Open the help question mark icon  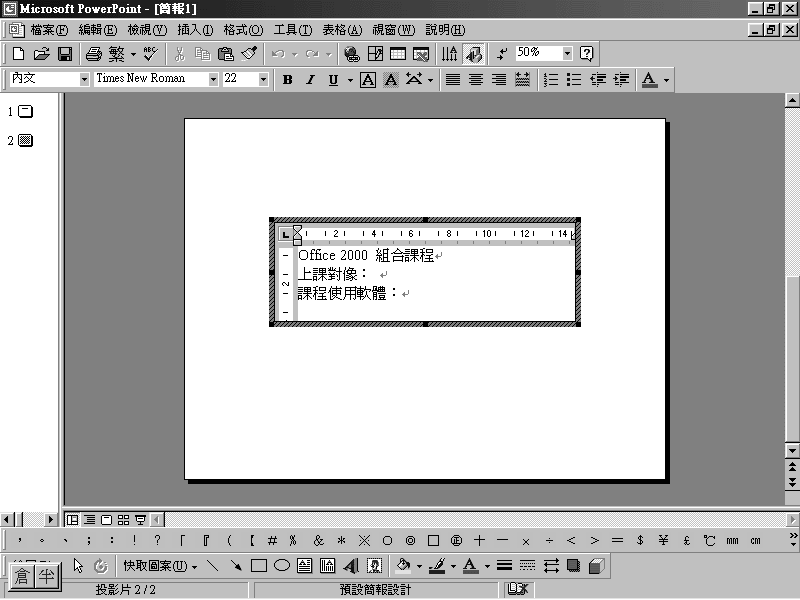pos(587,54)
